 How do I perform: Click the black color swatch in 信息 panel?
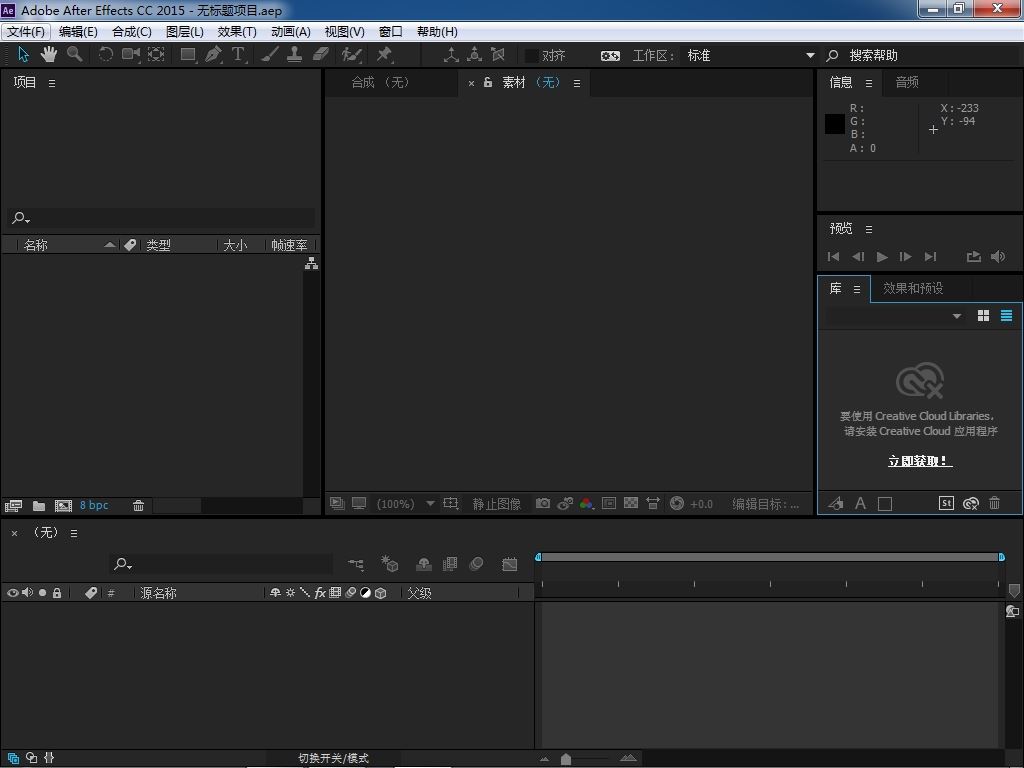[835, 124]
